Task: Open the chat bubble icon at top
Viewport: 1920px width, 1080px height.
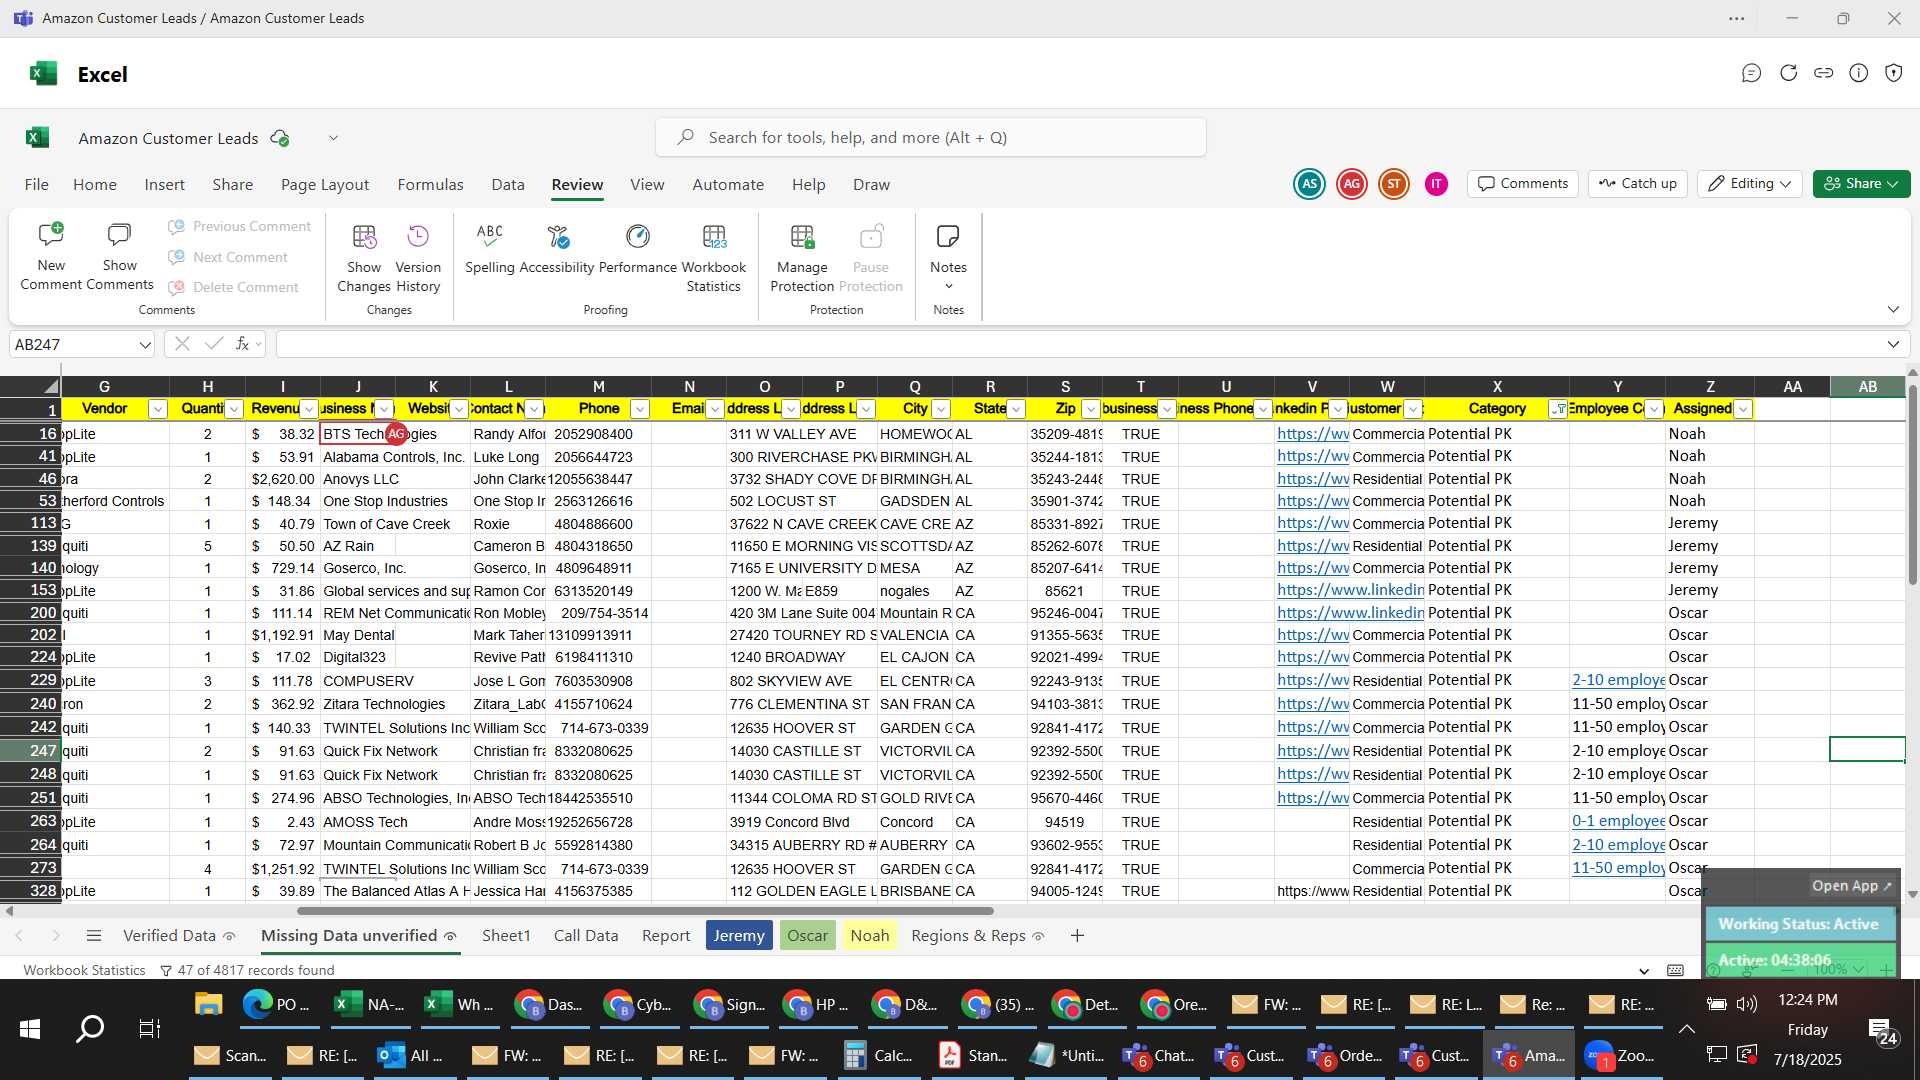Action: (x=1751, y=73)
